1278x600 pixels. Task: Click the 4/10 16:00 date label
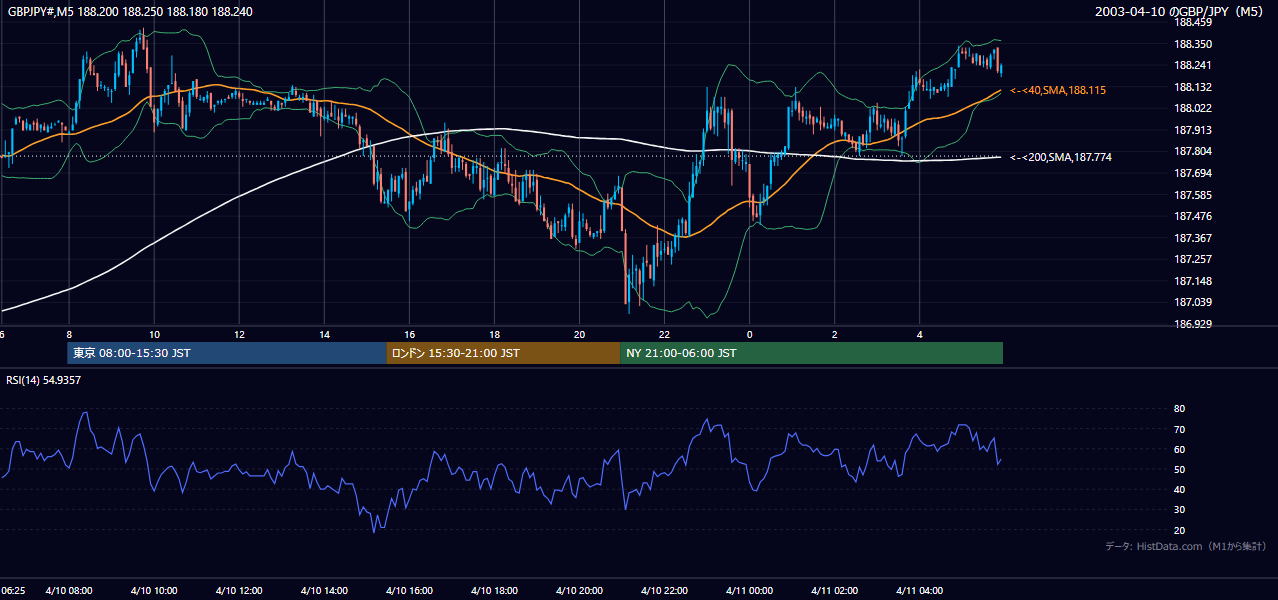(409, 591)
